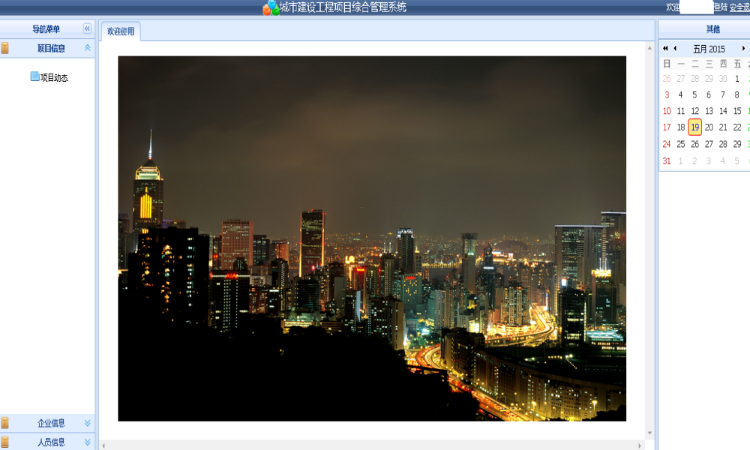Select date 22 in calendar

[737, 127]
